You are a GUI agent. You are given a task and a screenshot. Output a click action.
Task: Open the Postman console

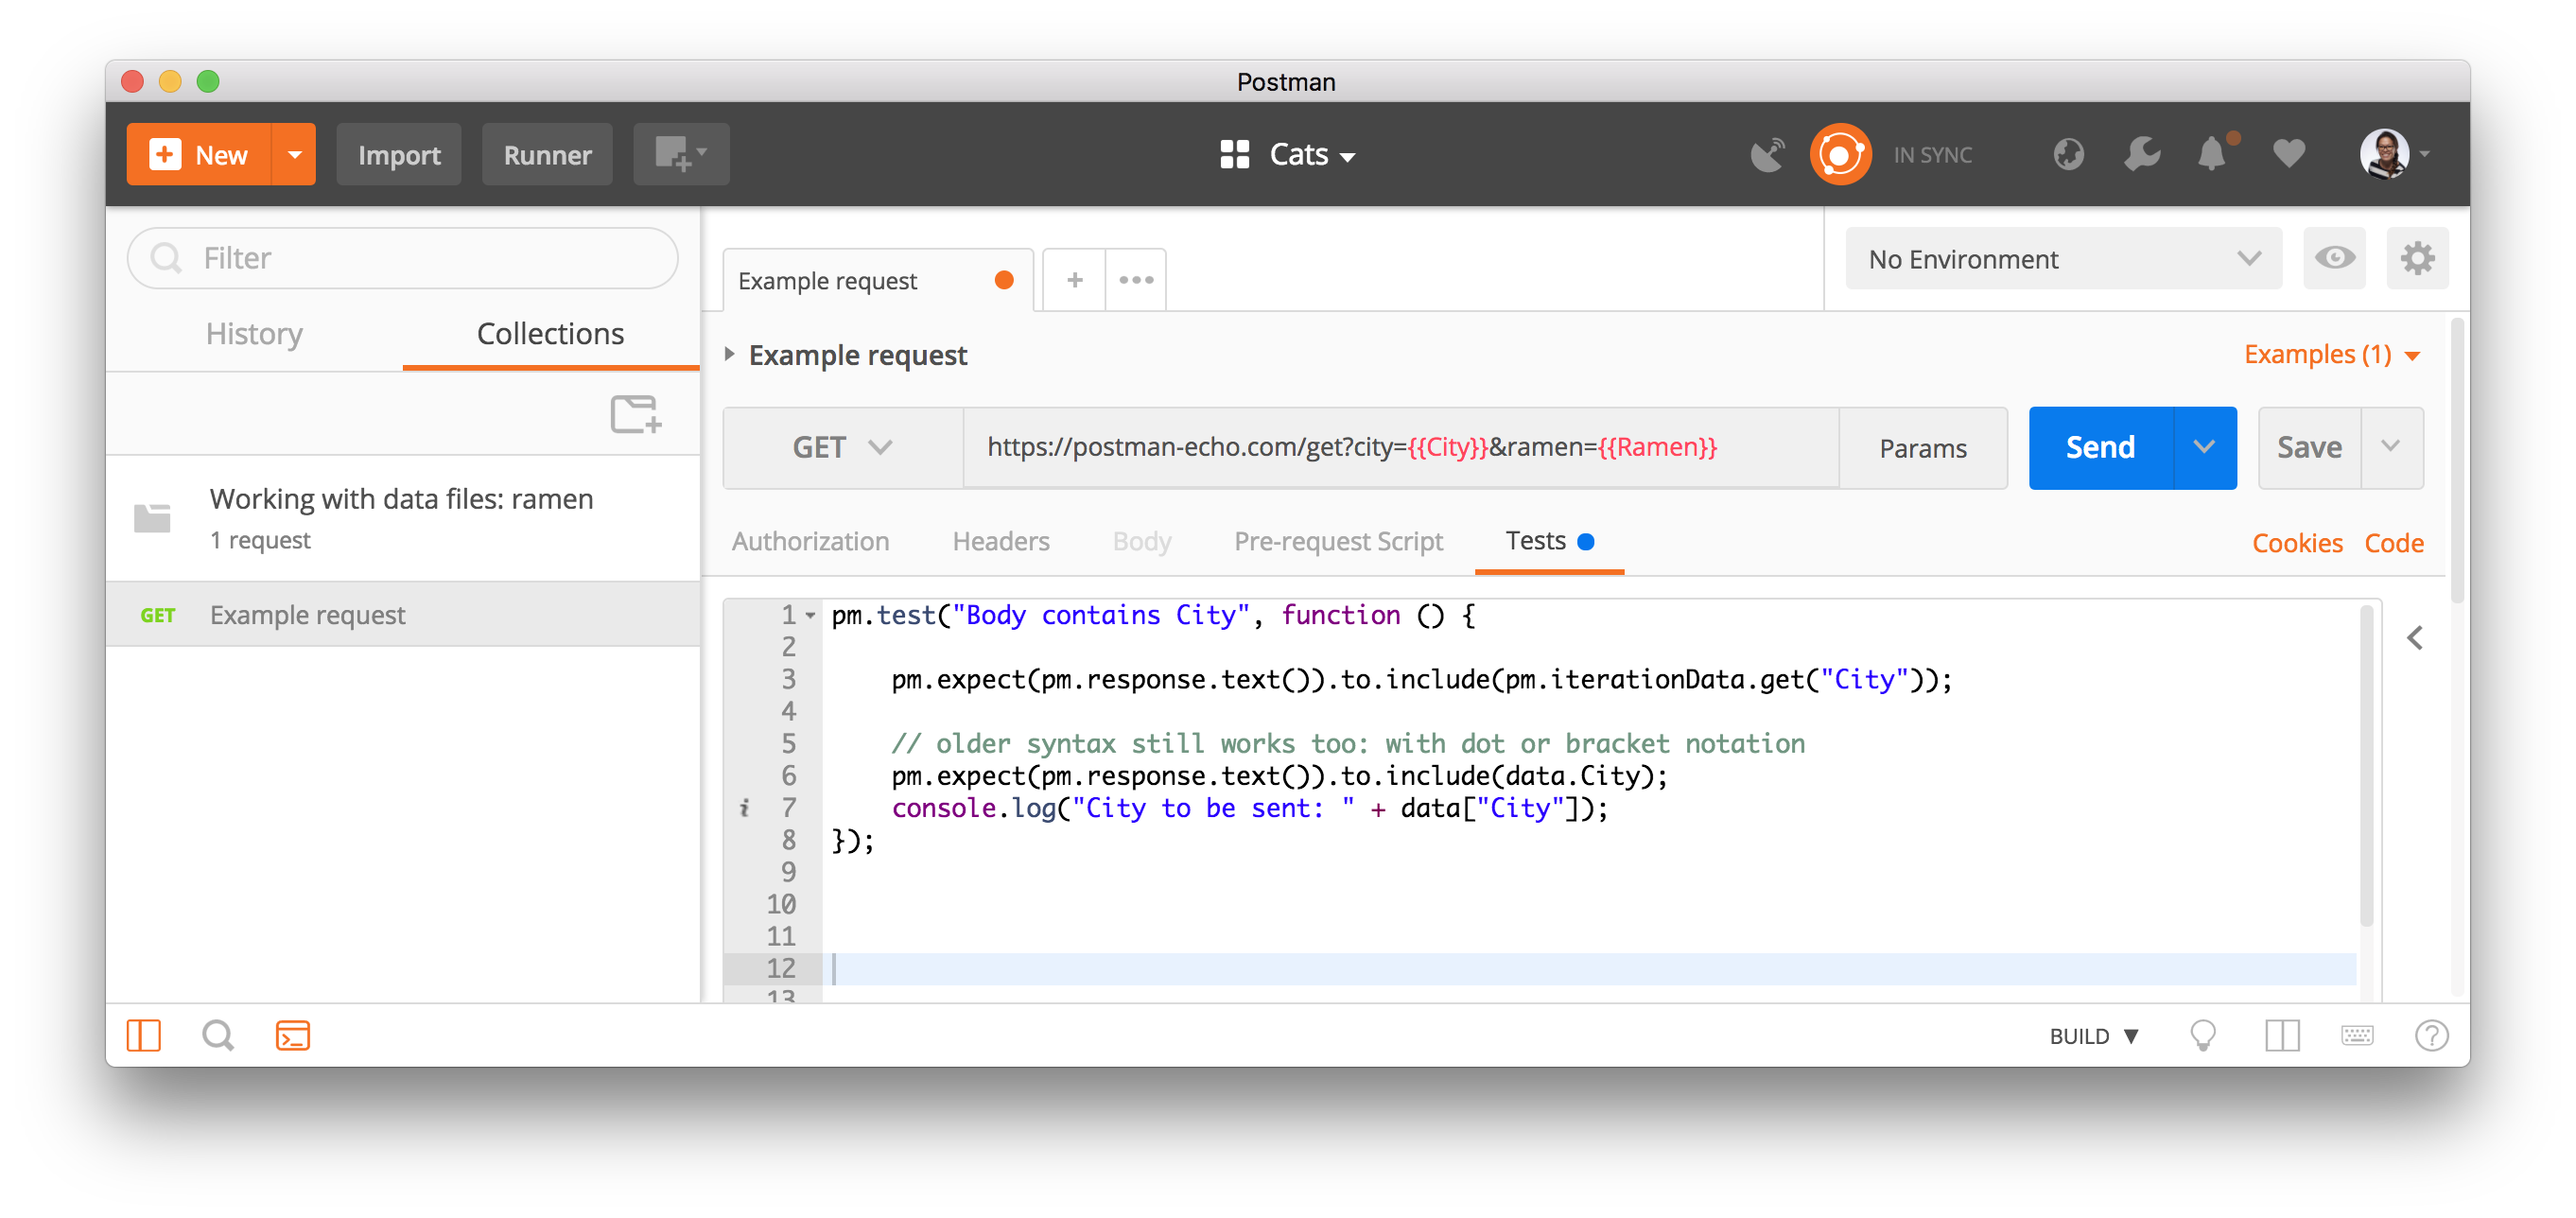click(x=293, y=1036)
